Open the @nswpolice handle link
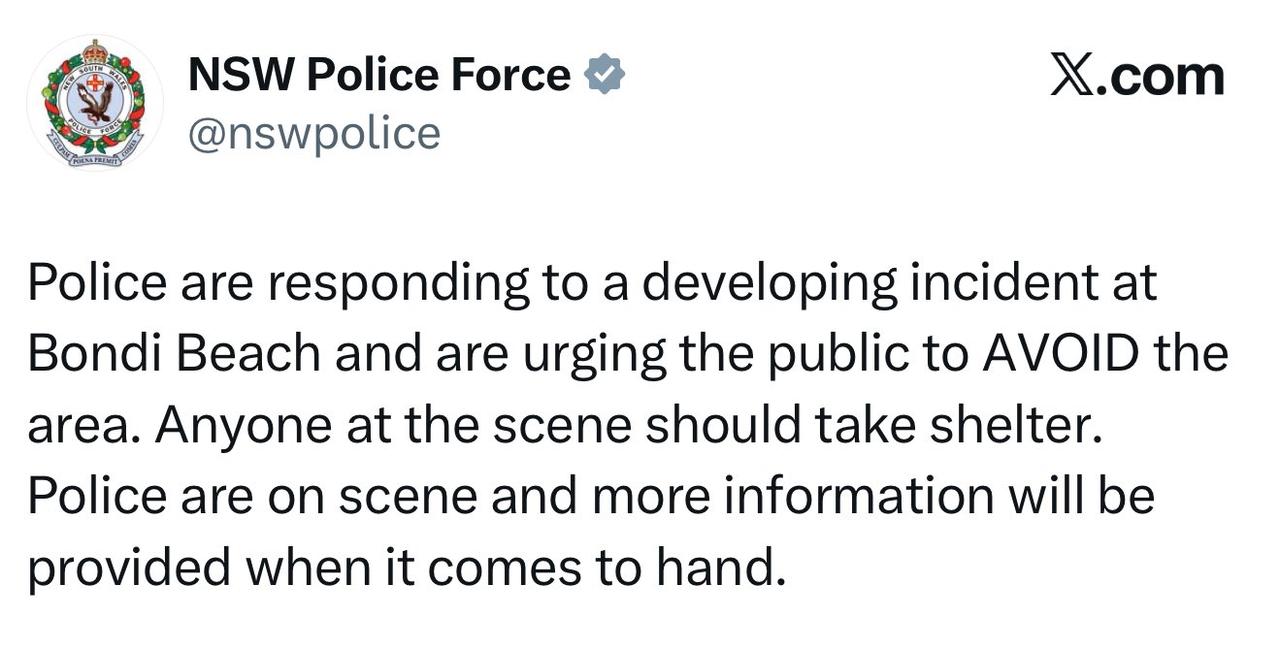 [x=314, y=132]
